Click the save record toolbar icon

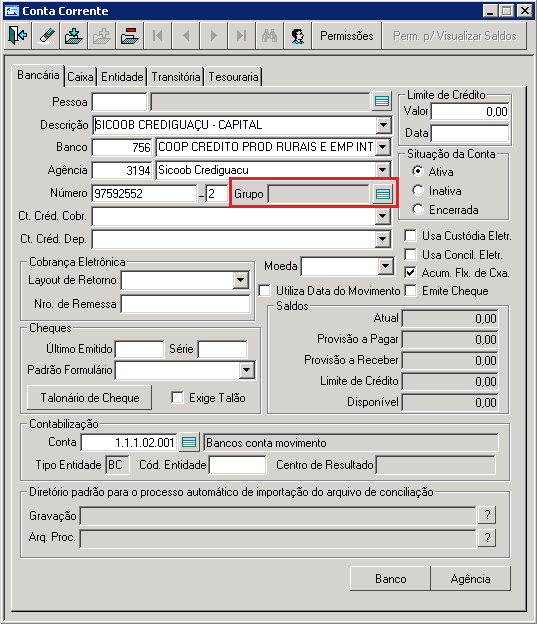(x=74, y=36)
